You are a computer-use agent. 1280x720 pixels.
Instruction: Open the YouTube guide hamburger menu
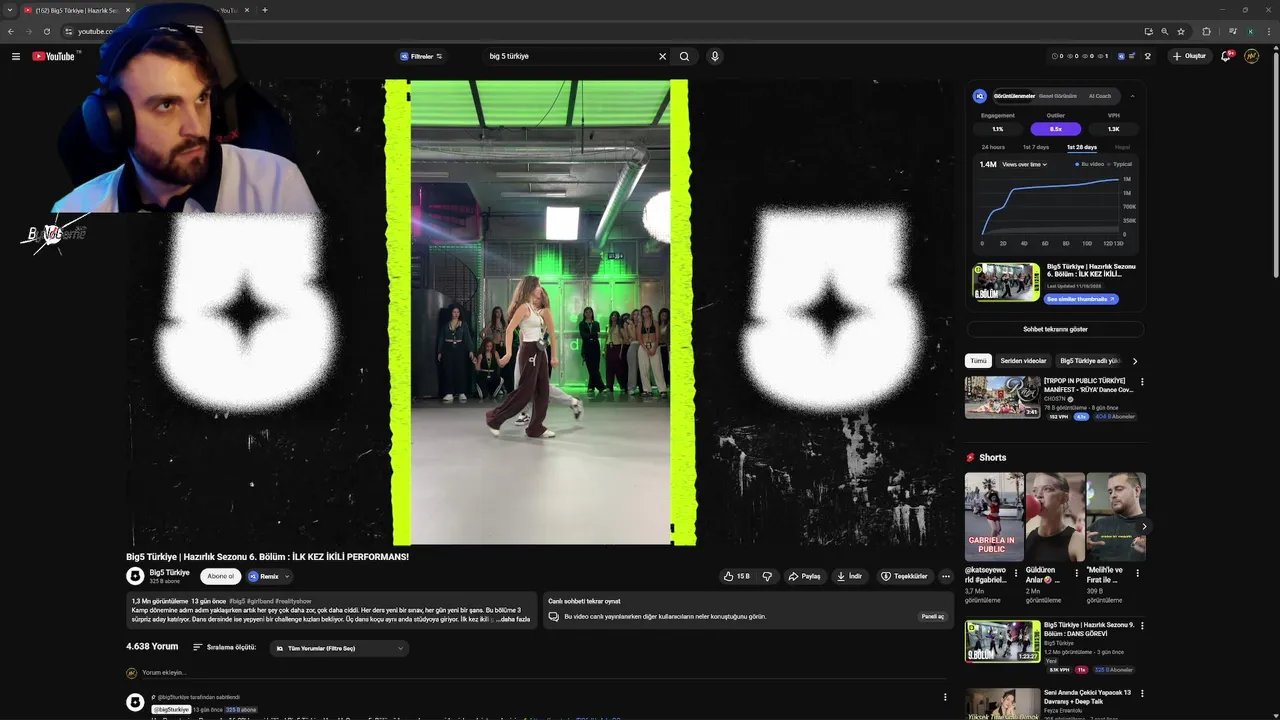pos(16,56)
